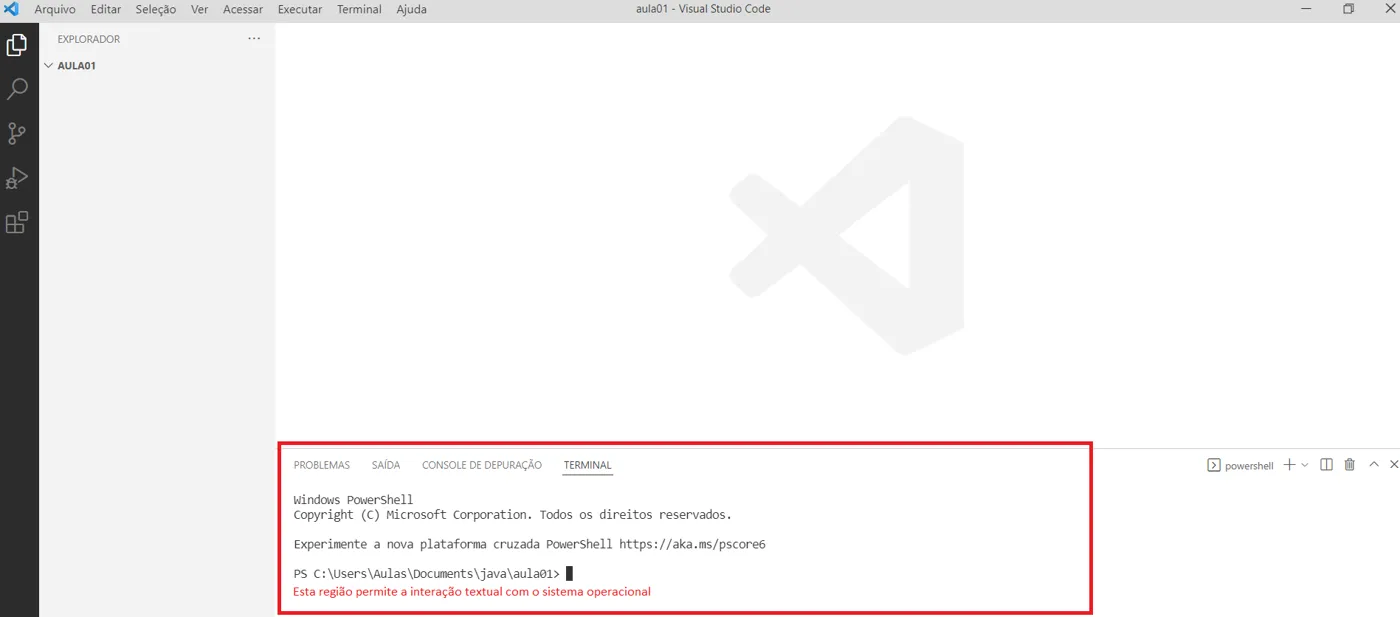This screenshot has height=617, width=1400.
Task: Switch to the CONSOLE DE DEPURAÇÃO tab
Action: [482, 465]
